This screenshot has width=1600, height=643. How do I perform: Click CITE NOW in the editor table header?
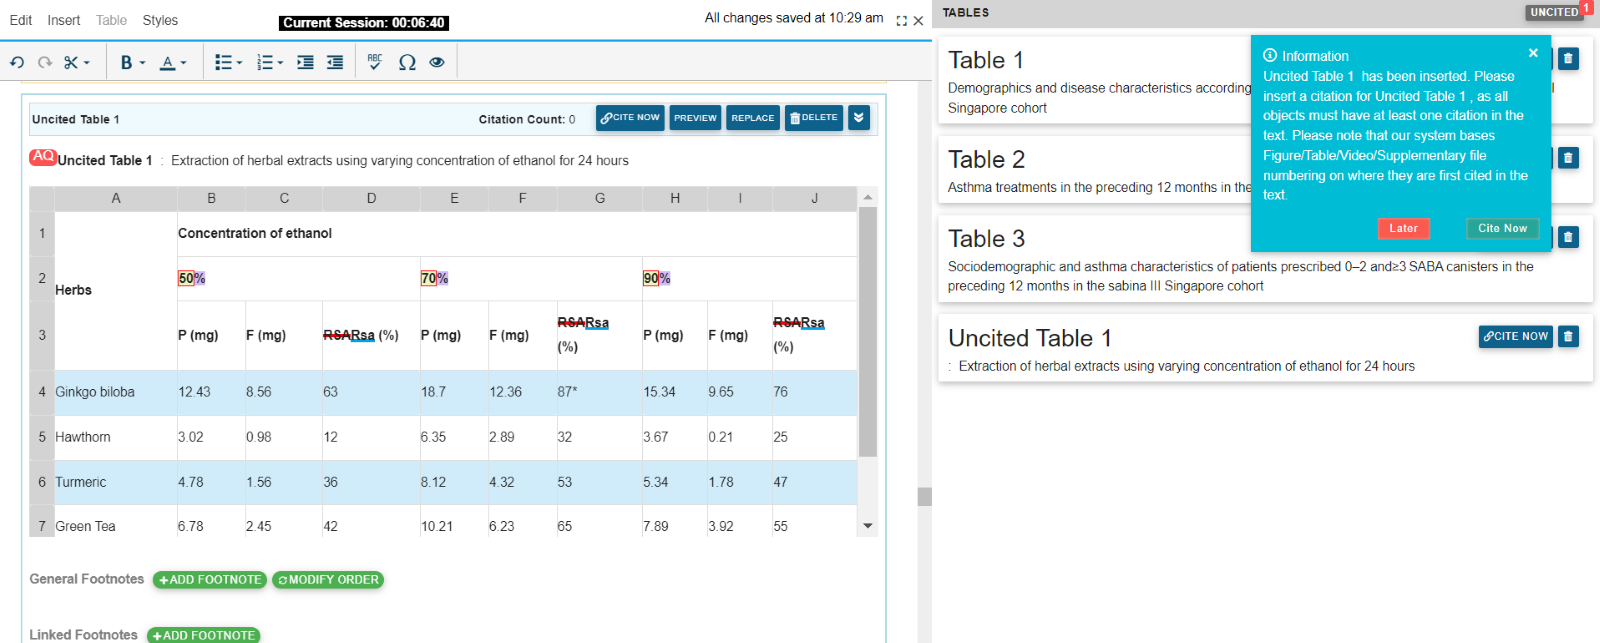[x=631, y=118]
